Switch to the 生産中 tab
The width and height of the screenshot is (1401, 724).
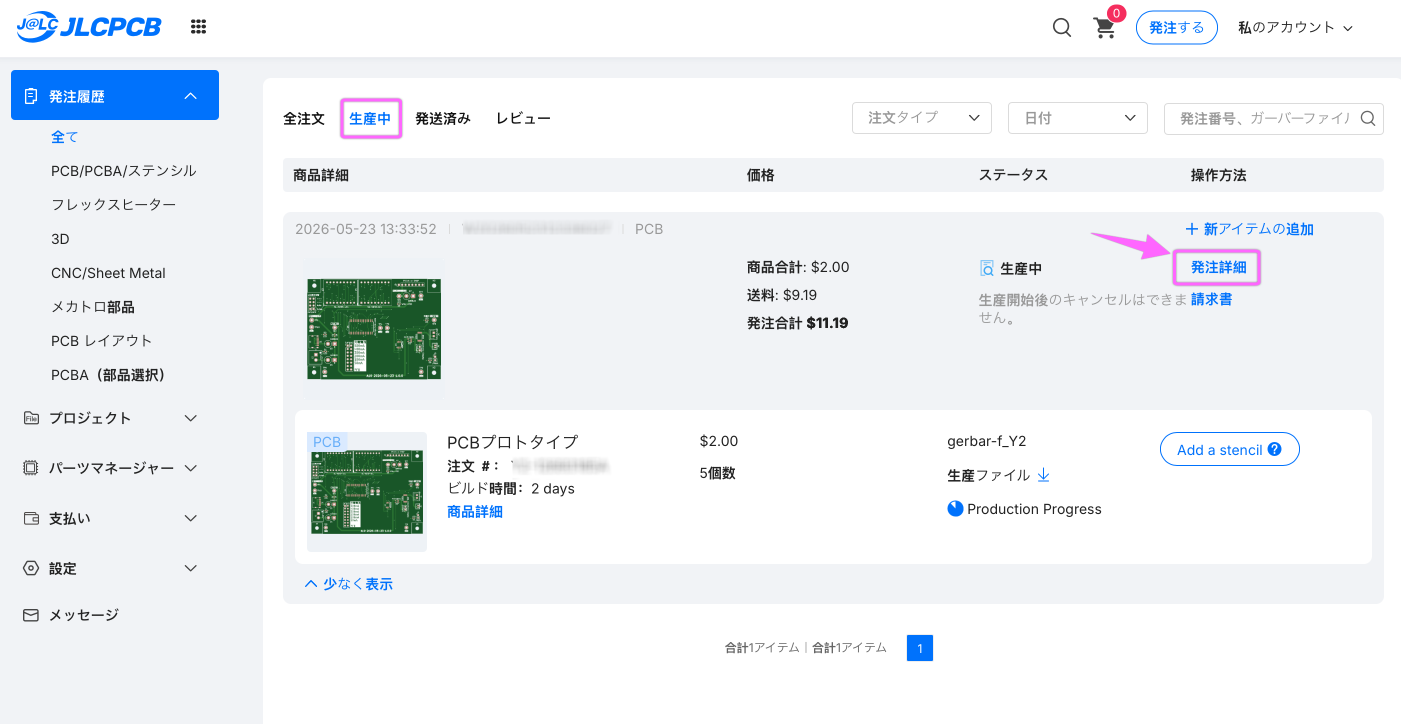[x=370, y=118]
